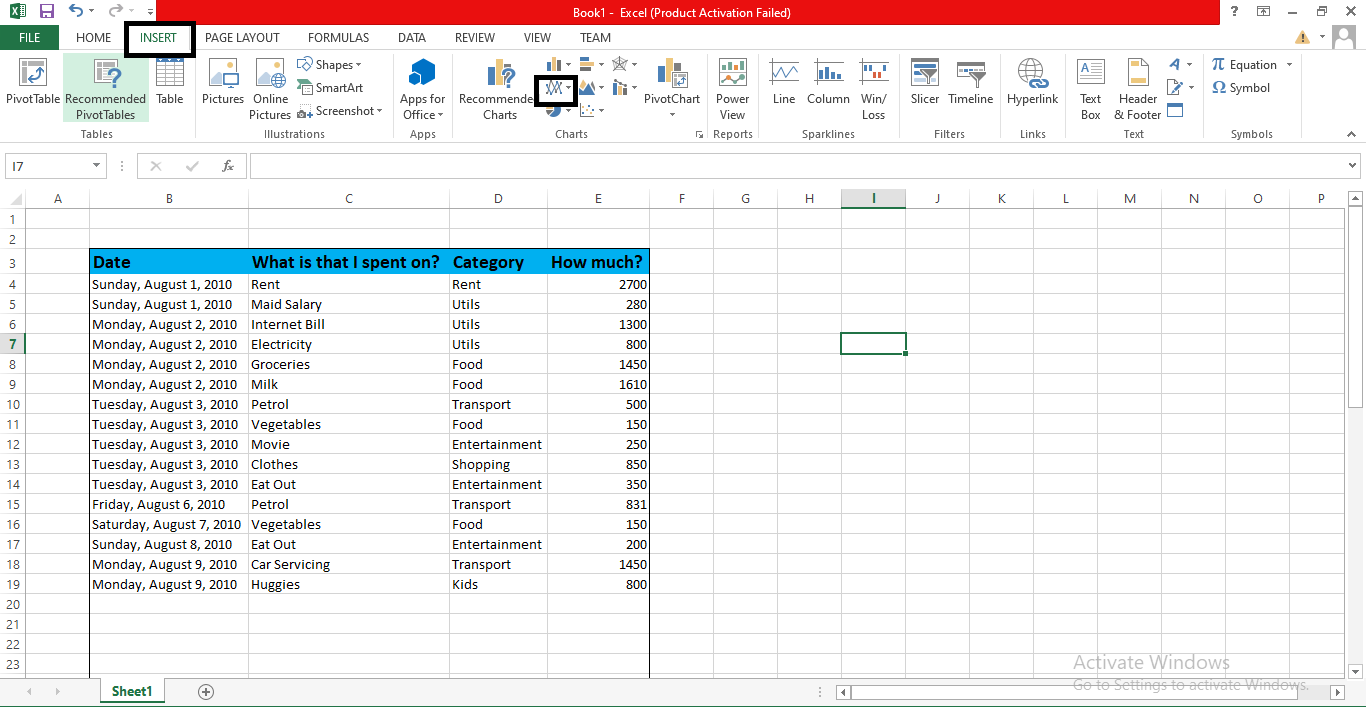Select column C header
This screenshot has width=1366, height=714.
pos(348,199)
